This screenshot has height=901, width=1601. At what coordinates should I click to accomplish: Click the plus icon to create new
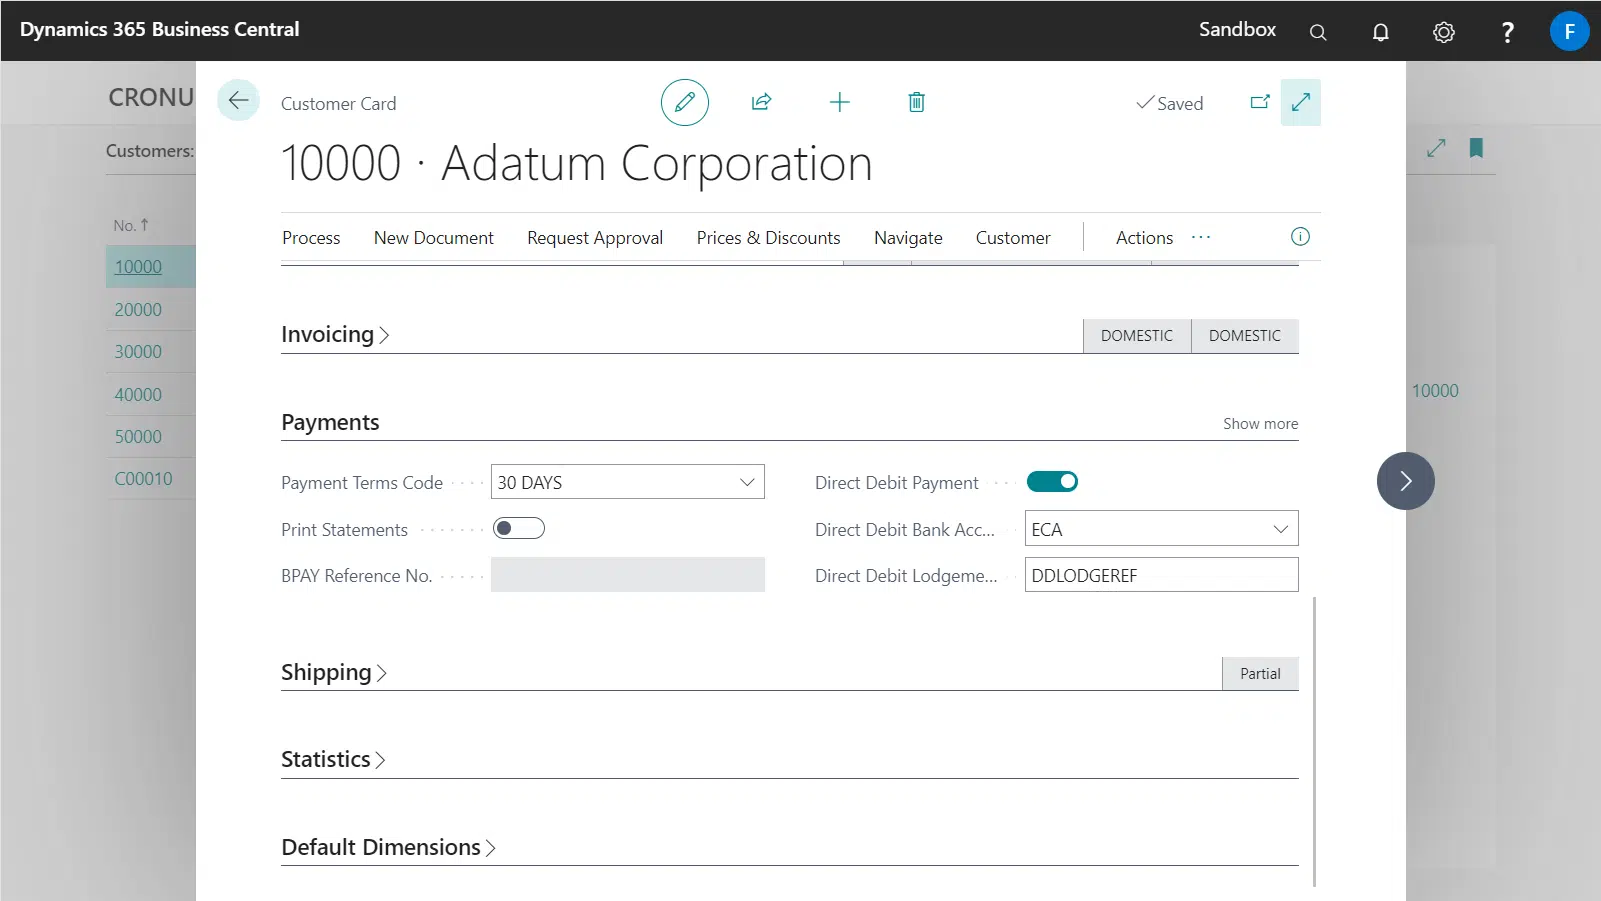pos(839,102)
